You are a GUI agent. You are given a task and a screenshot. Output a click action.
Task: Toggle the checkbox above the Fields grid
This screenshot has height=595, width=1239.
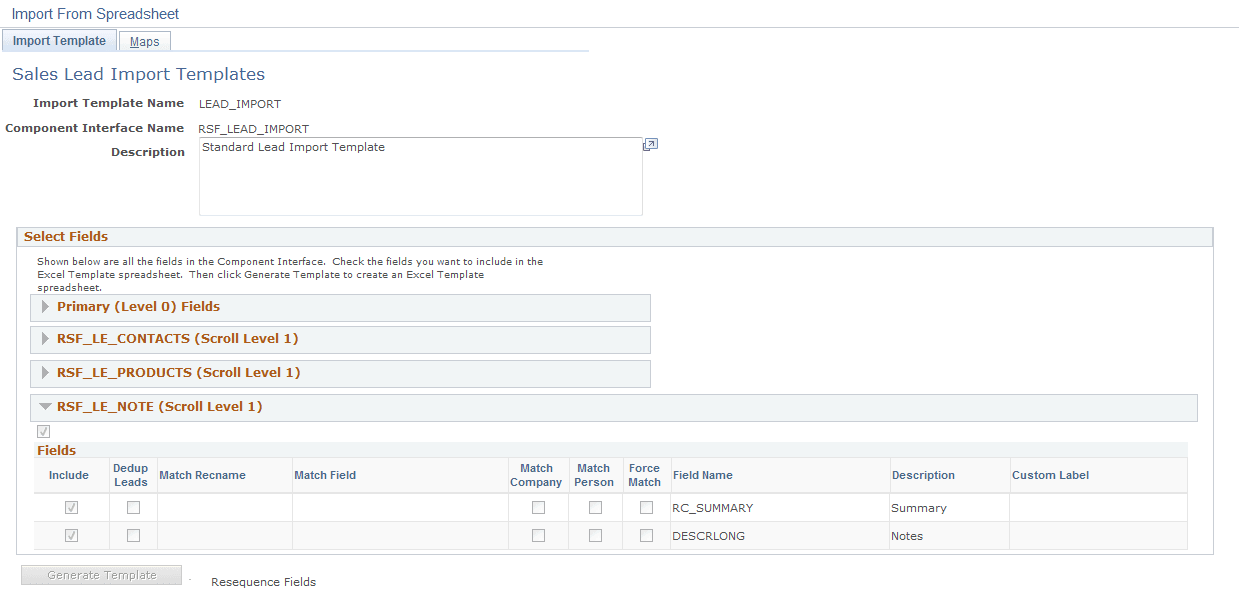pos(43,431)
